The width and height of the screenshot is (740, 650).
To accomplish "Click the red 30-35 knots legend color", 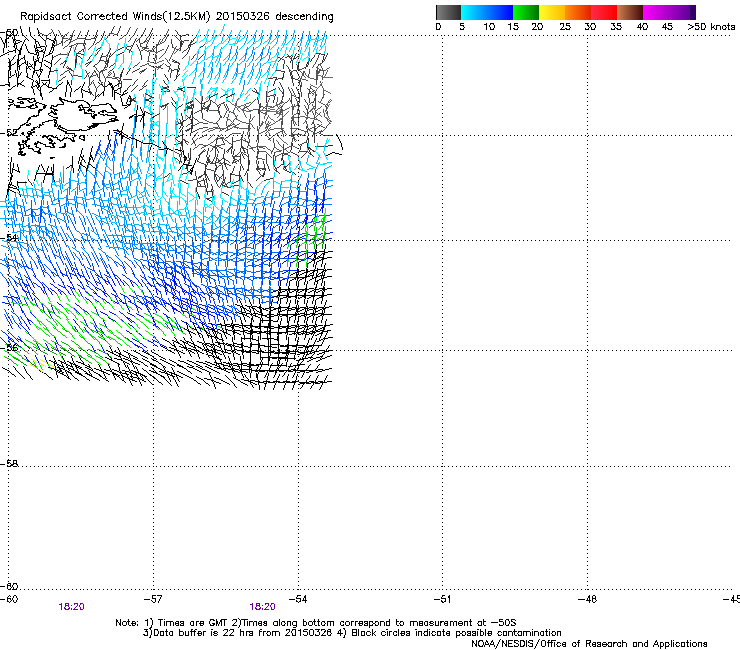I will pos(604,12).
